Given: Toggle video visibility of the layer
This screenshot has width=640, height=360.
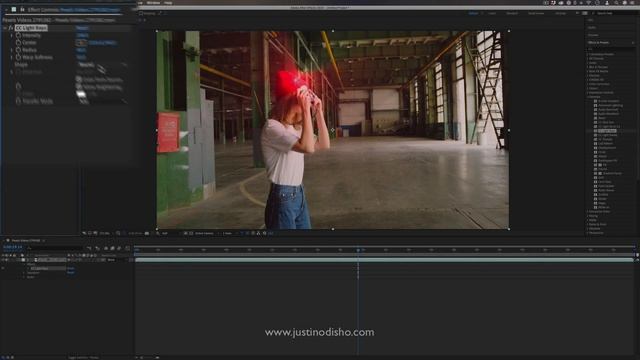Looking at the screenshot, I should (3, 260).
